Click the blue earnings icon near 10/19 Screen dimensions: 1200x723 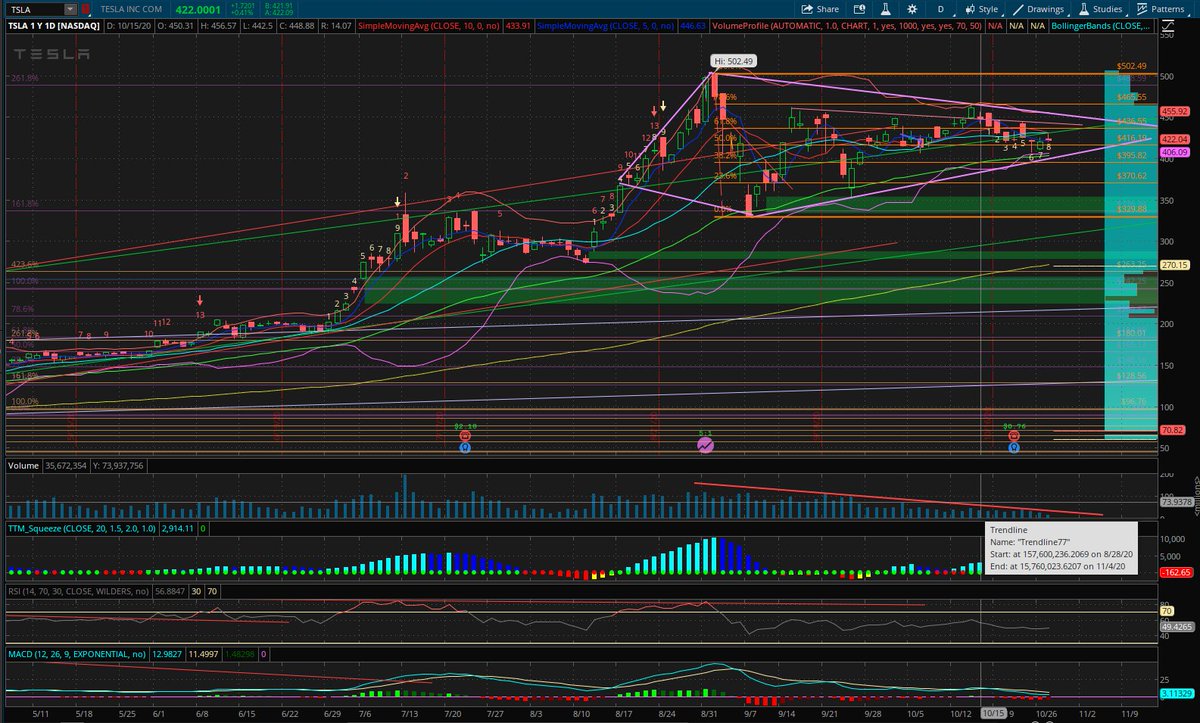pos(1014,448)
